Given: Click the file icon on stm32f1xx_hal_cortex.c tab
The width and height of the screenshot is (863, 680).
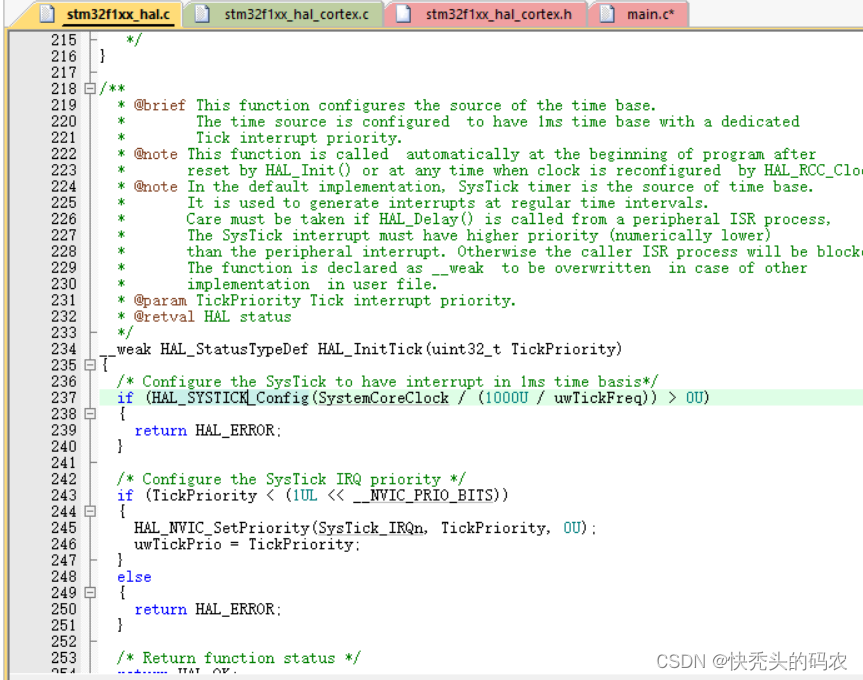Looking at the screenshot, I should coord(200,15).
